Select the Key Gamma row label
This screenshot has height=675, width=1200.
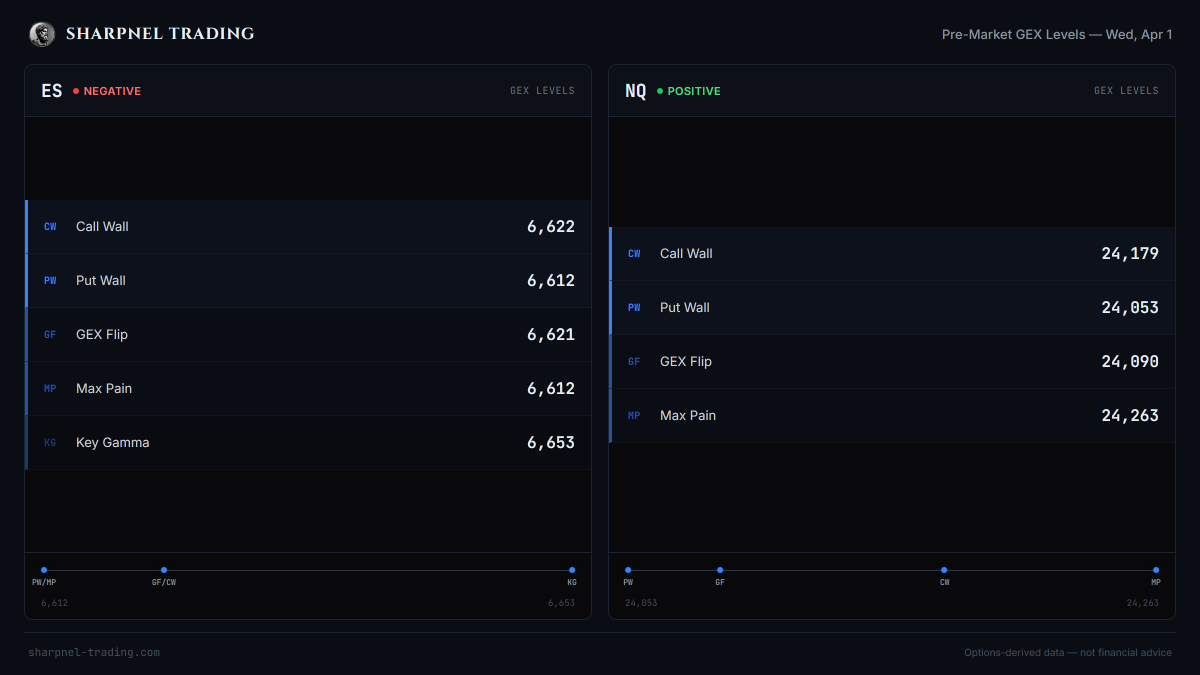pyautogui.click(x=113, y=443)
